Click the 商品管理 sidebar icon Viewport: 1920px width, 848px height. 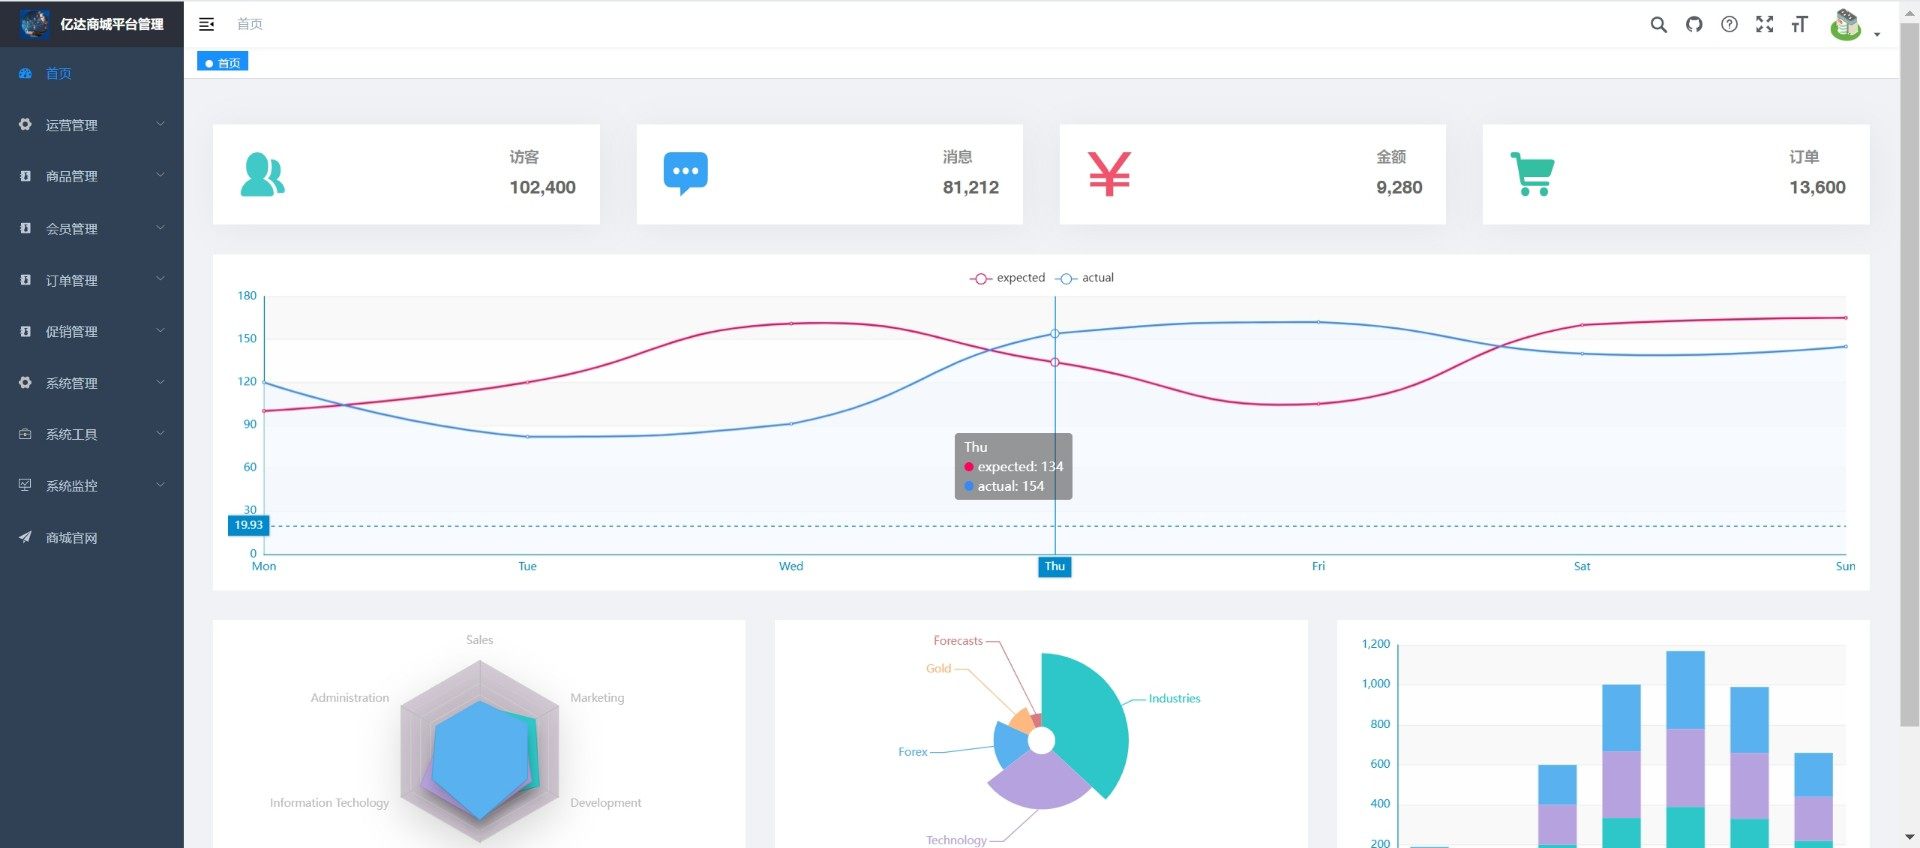pos(25,176)
